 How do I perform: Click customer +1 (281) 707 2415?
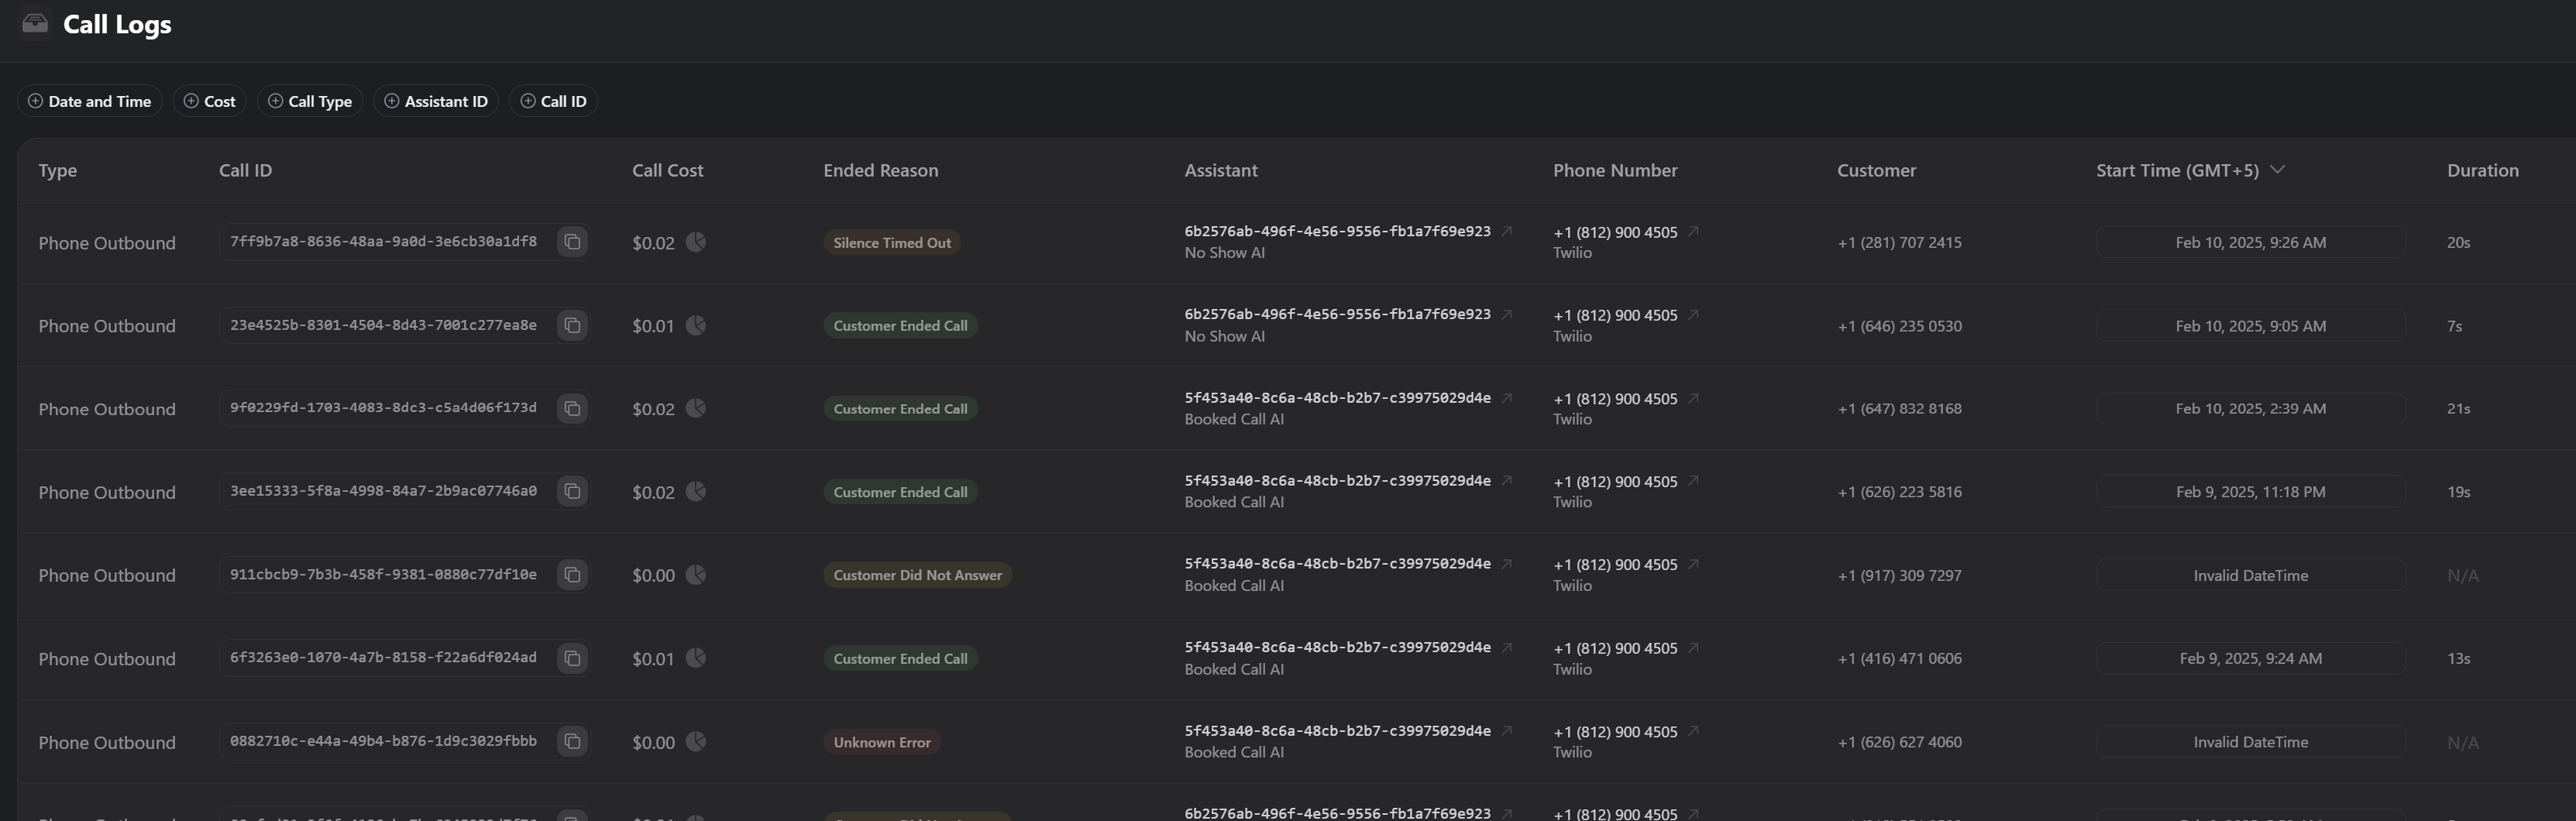(1899, 242)
